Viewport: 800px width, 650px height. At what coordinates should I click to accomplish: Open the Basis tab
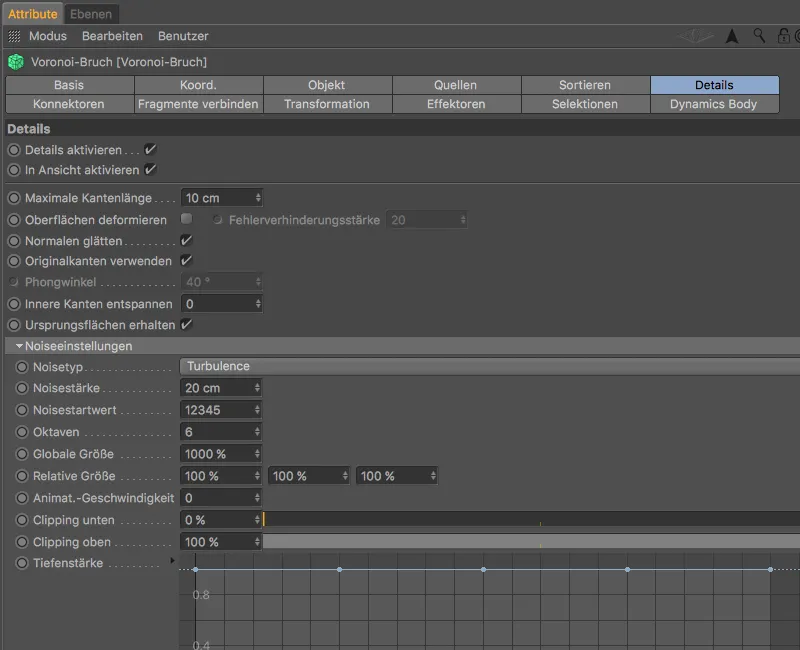click(69, 85)
